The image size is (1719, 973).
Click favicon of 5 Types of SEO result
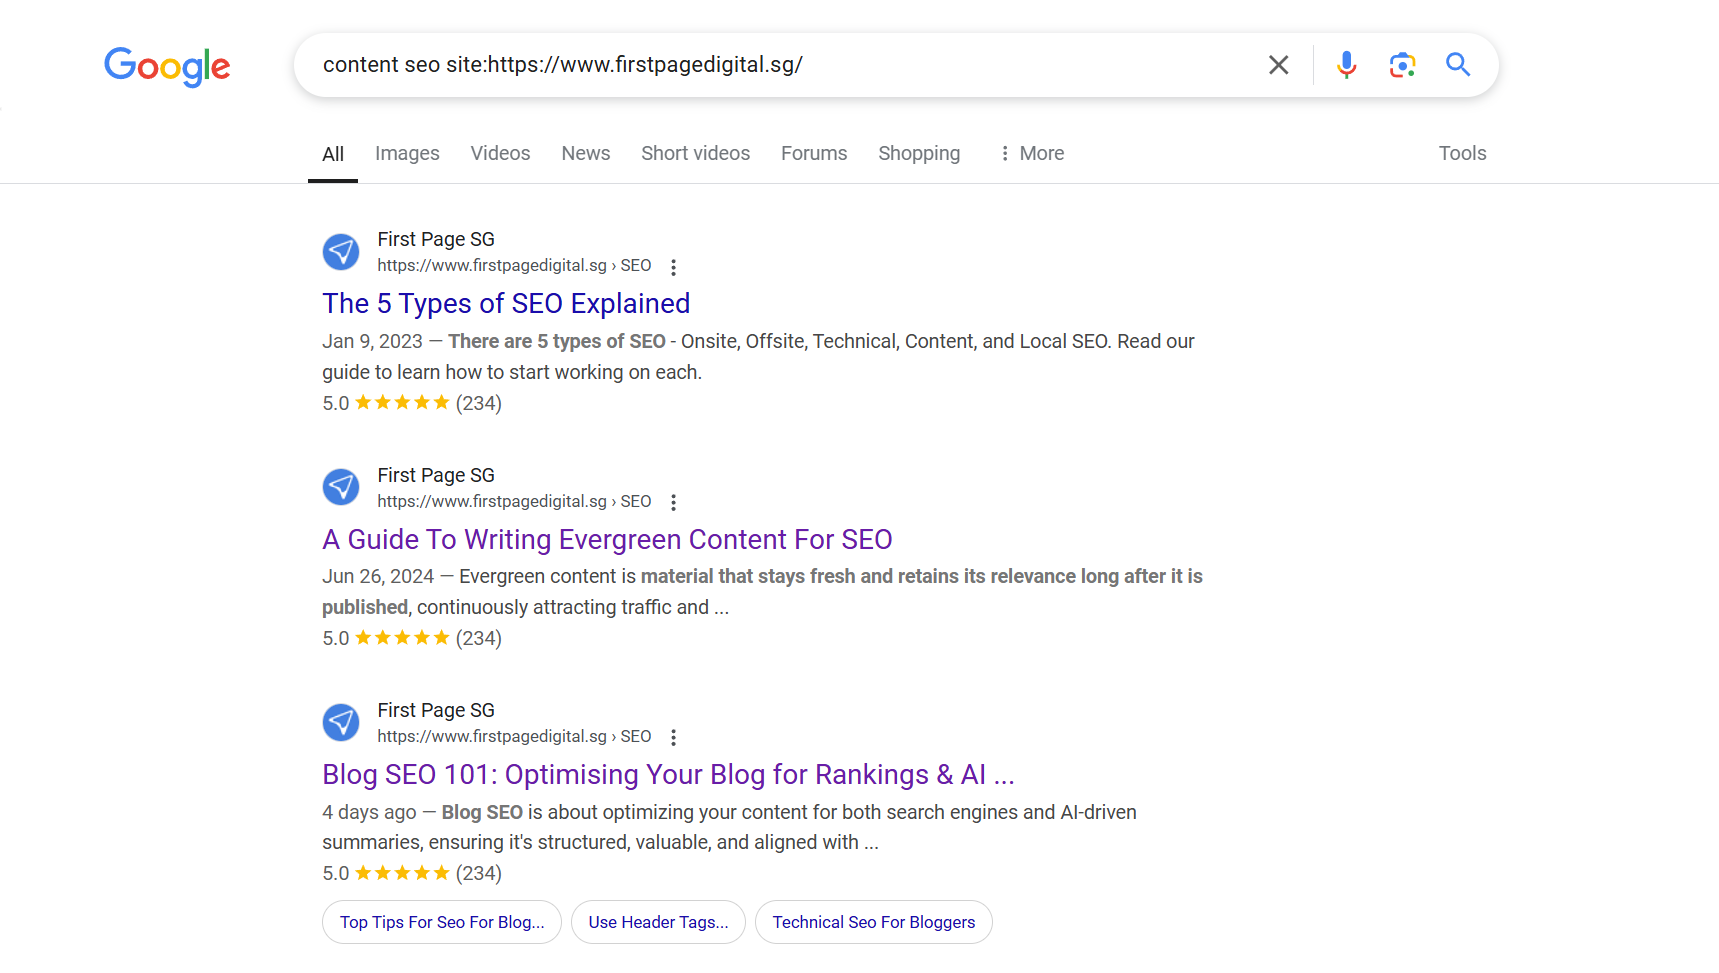(x=341, y=252)
